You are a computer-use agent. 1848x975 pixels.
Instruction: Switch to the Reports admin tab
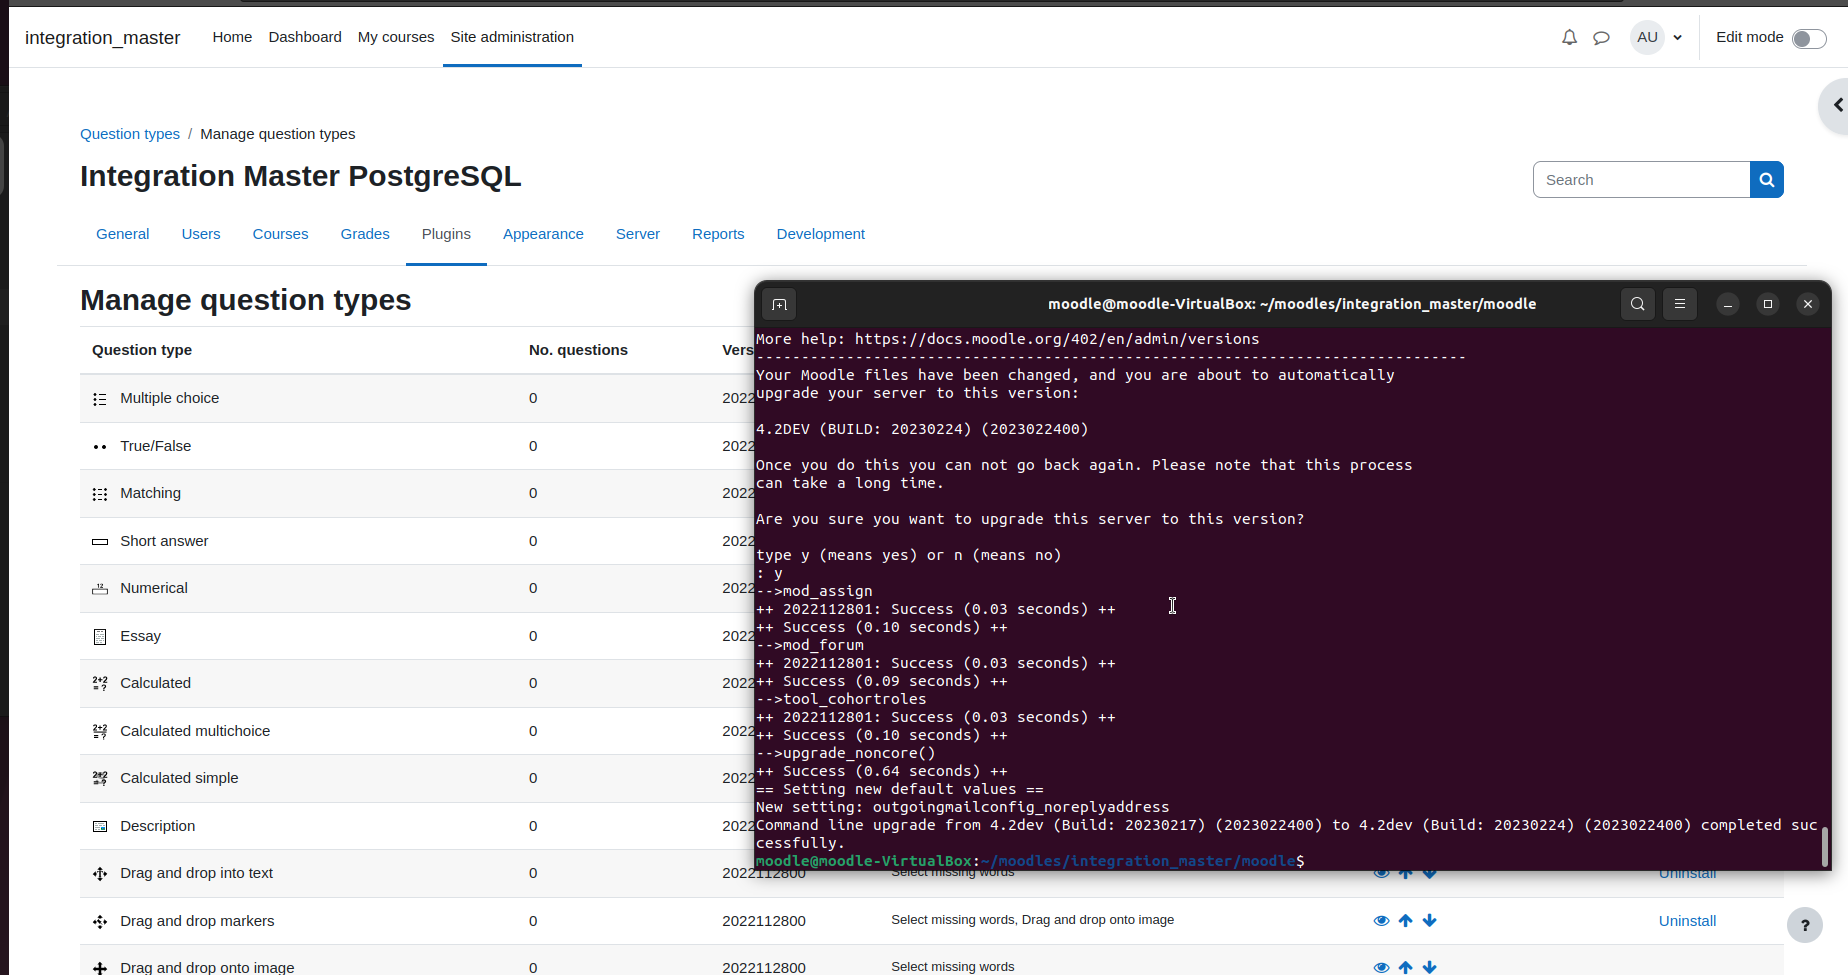pyautogui.click(x=718, y=234)
